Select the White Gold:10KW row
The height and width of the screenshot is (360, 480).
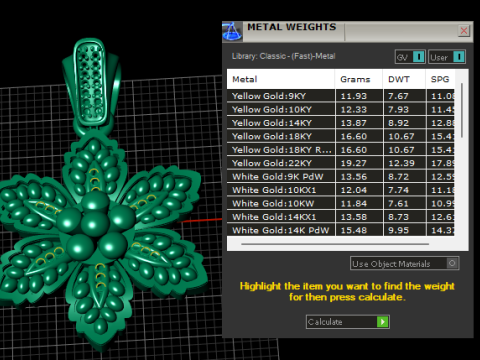[x=341, y=203]
